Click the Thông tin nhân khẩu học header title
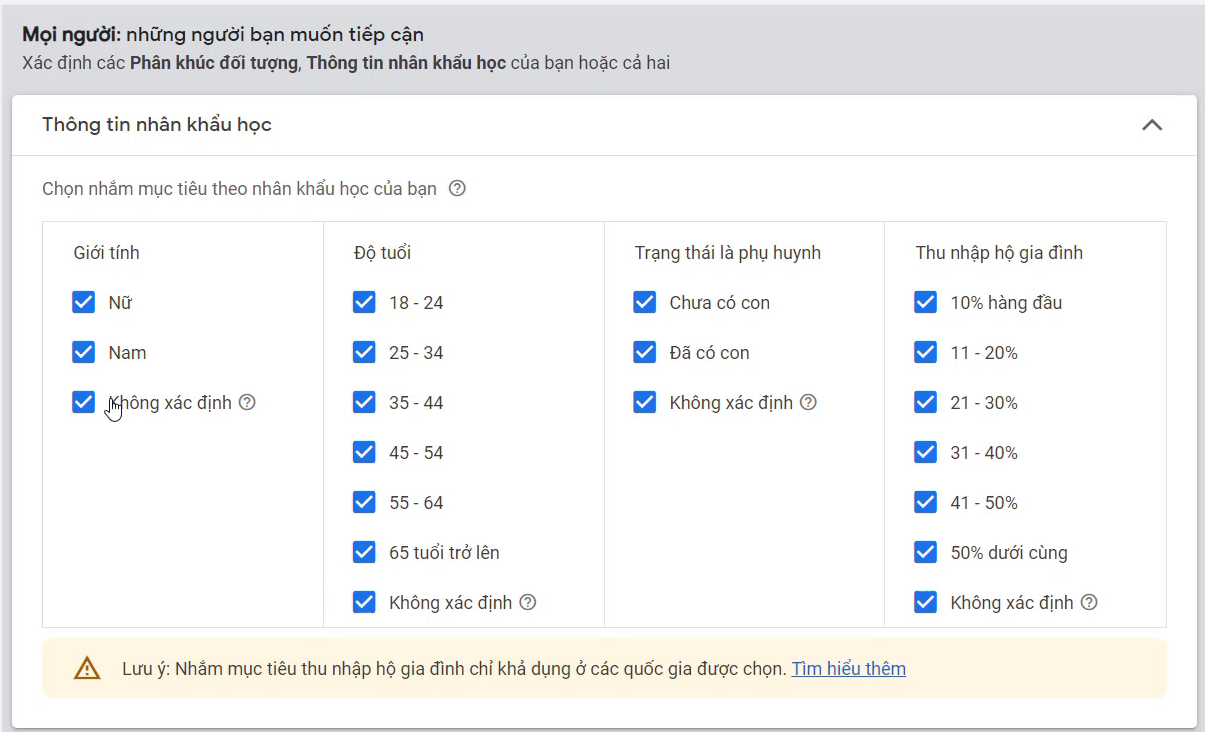 coord(157,125)
